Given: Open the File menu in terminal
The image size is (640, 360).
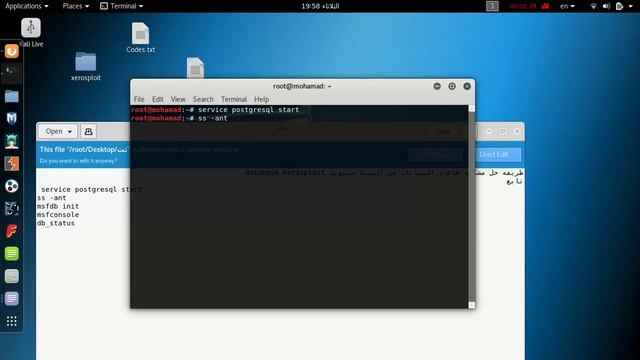Looking at the screenshot, I should click(x=139, y=99).
